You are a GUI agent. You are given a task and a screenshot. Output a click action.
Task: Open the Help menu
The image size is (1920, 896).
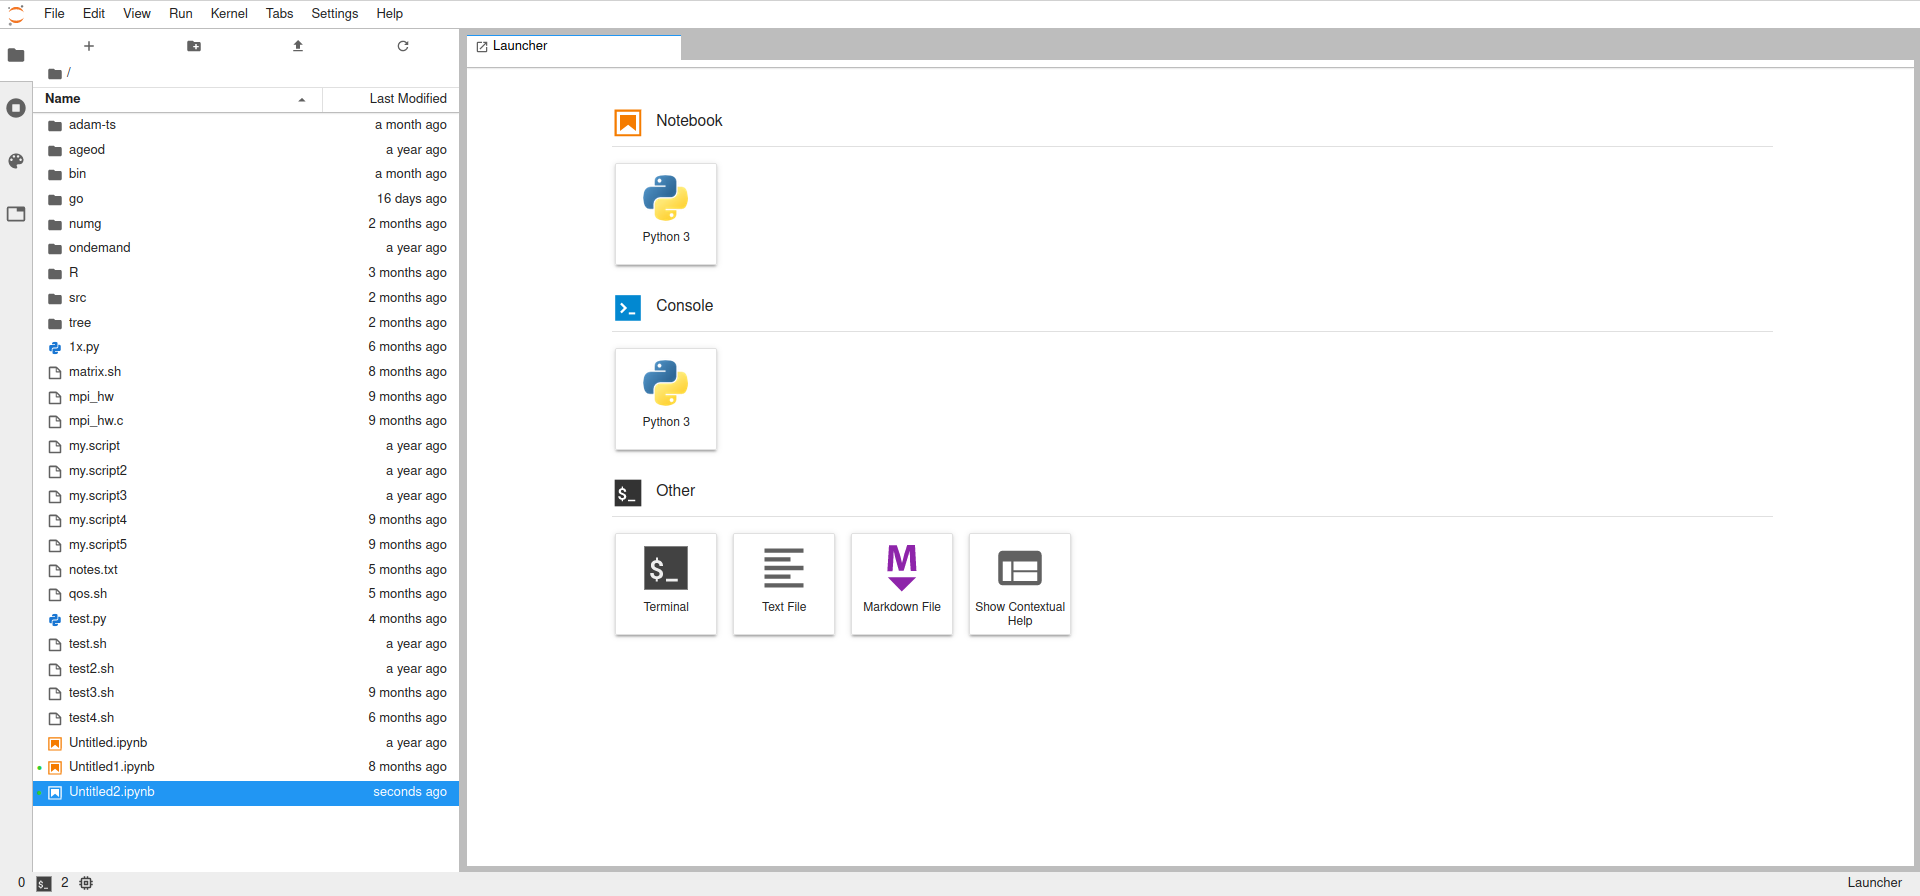pyautogui.click(x=390, y=14)
